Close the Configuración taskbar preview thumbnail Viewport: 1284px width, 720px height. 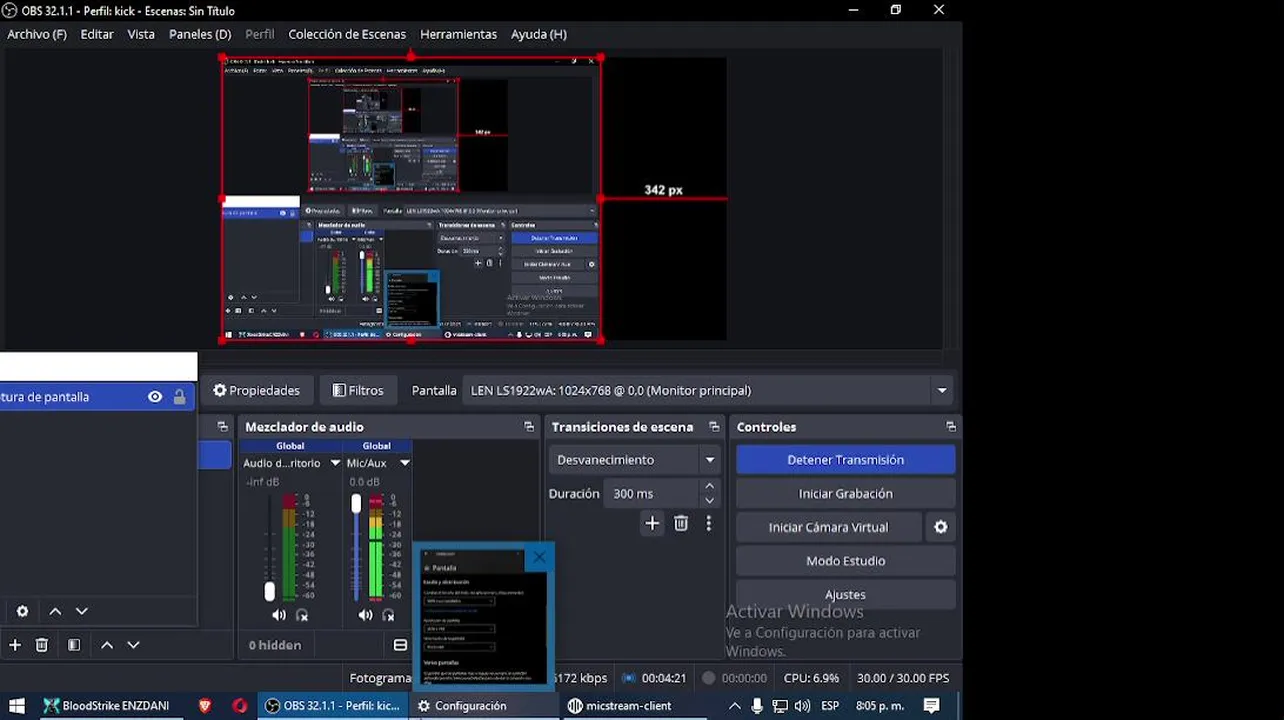540,557
